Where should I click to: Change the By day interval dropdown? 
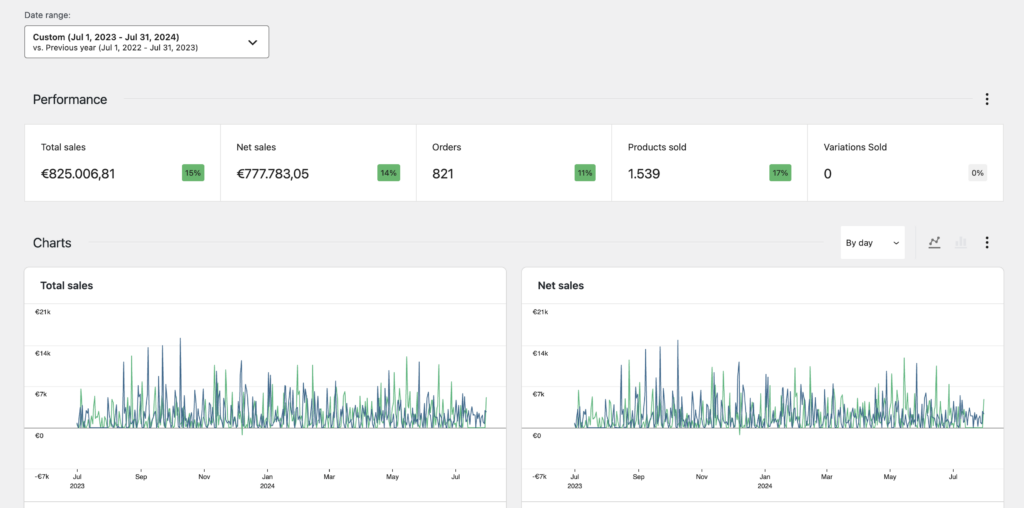[x=872, y=242]
